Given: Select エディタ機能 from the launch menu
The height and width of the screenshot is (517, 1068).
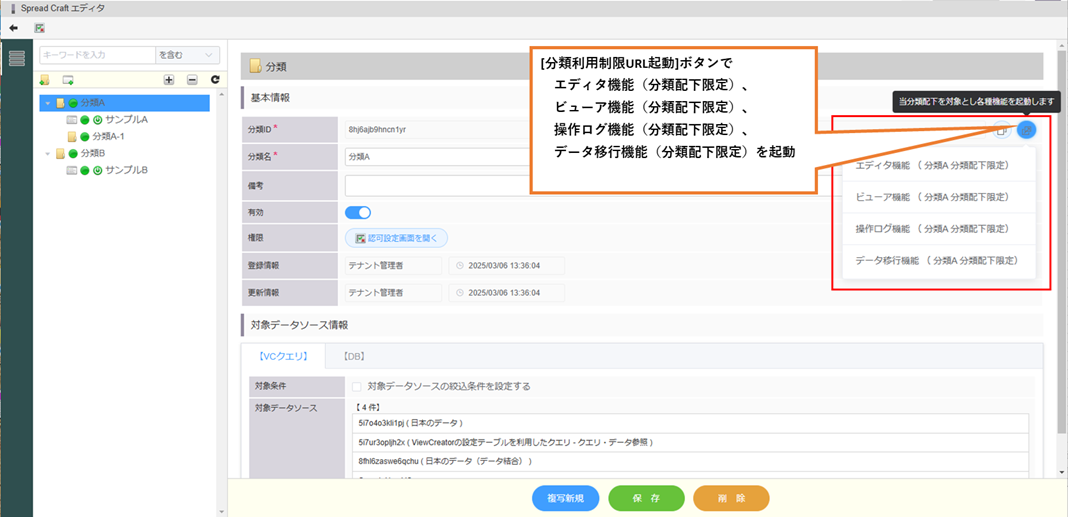Looking at the screenshot, I should pos(931,165).
